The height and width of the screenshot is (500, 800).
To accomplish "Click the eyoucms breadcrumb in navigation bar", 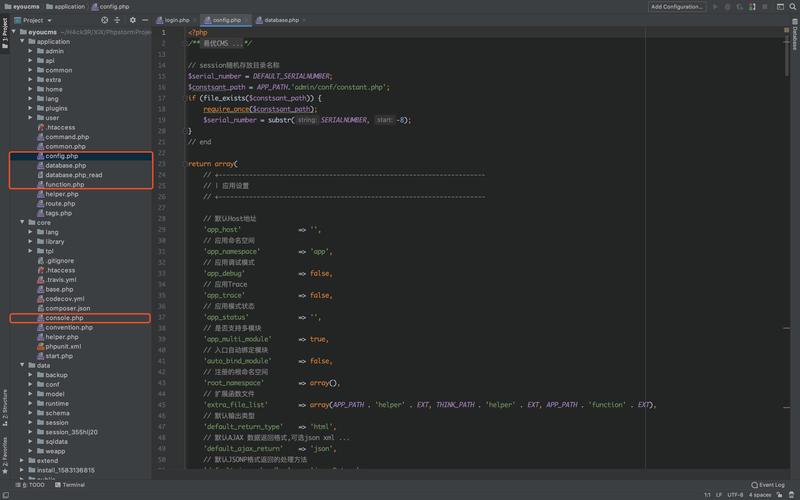I will tap(22, 7).
